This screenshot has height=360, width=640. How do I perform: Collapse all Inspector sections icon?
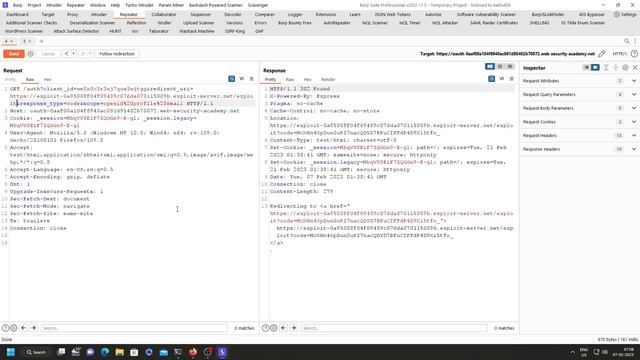tap(616, 68)
